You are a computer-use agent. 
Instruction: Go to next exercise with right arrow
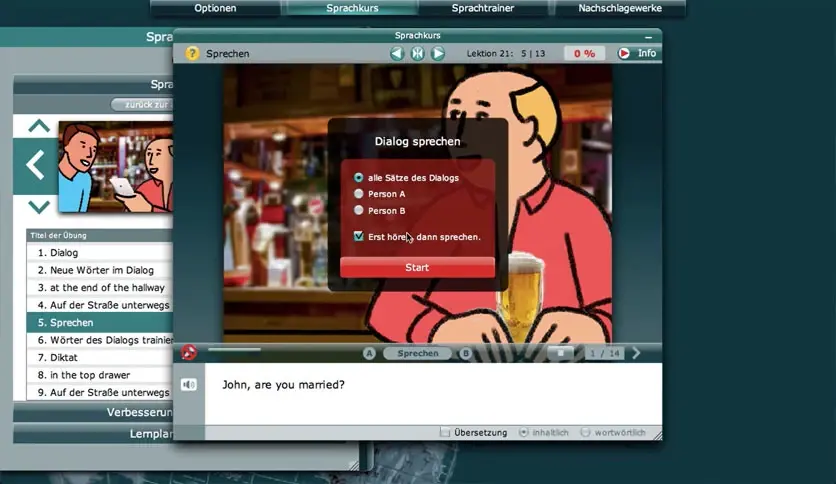click(438, 54)
